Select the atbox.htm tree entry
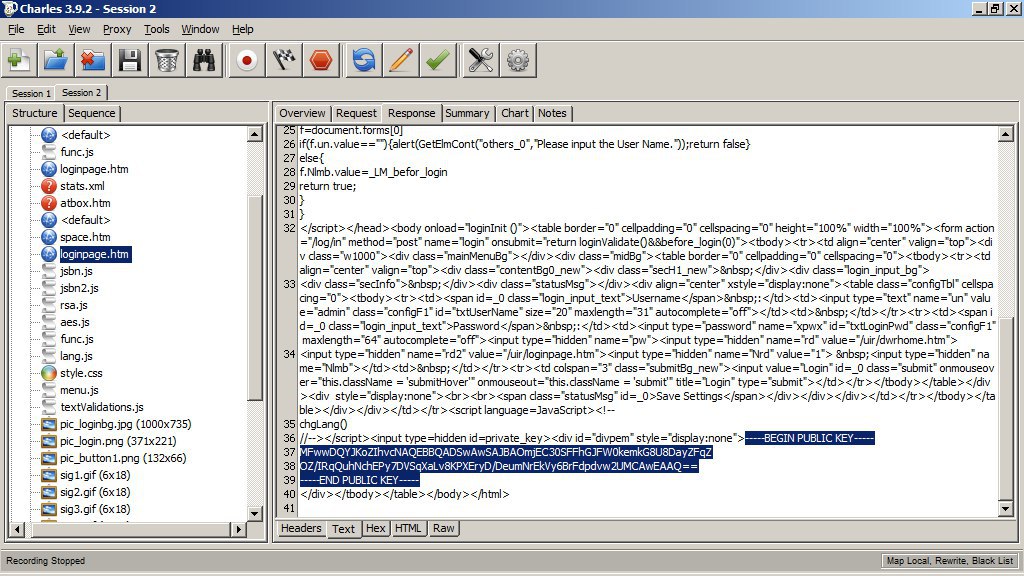 coord(85,203)
